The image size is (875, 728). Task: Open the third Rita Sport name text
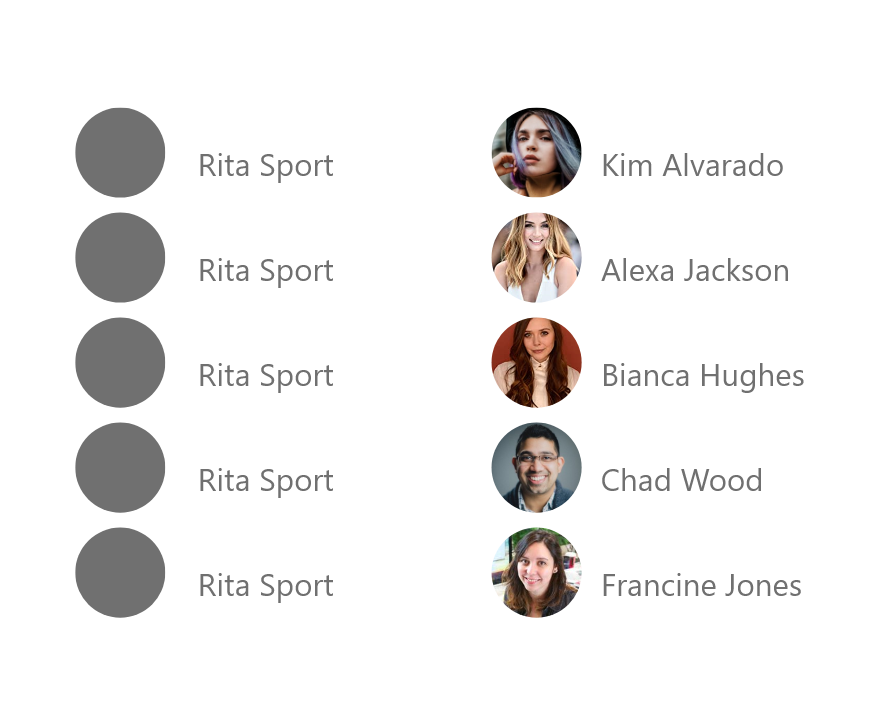pos(266,377)
